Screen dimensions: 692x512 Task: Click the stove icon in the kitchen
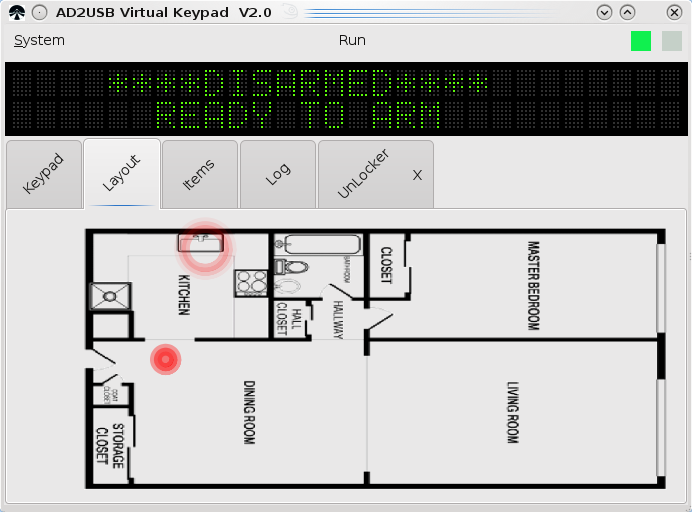click(x=251, y=283)
